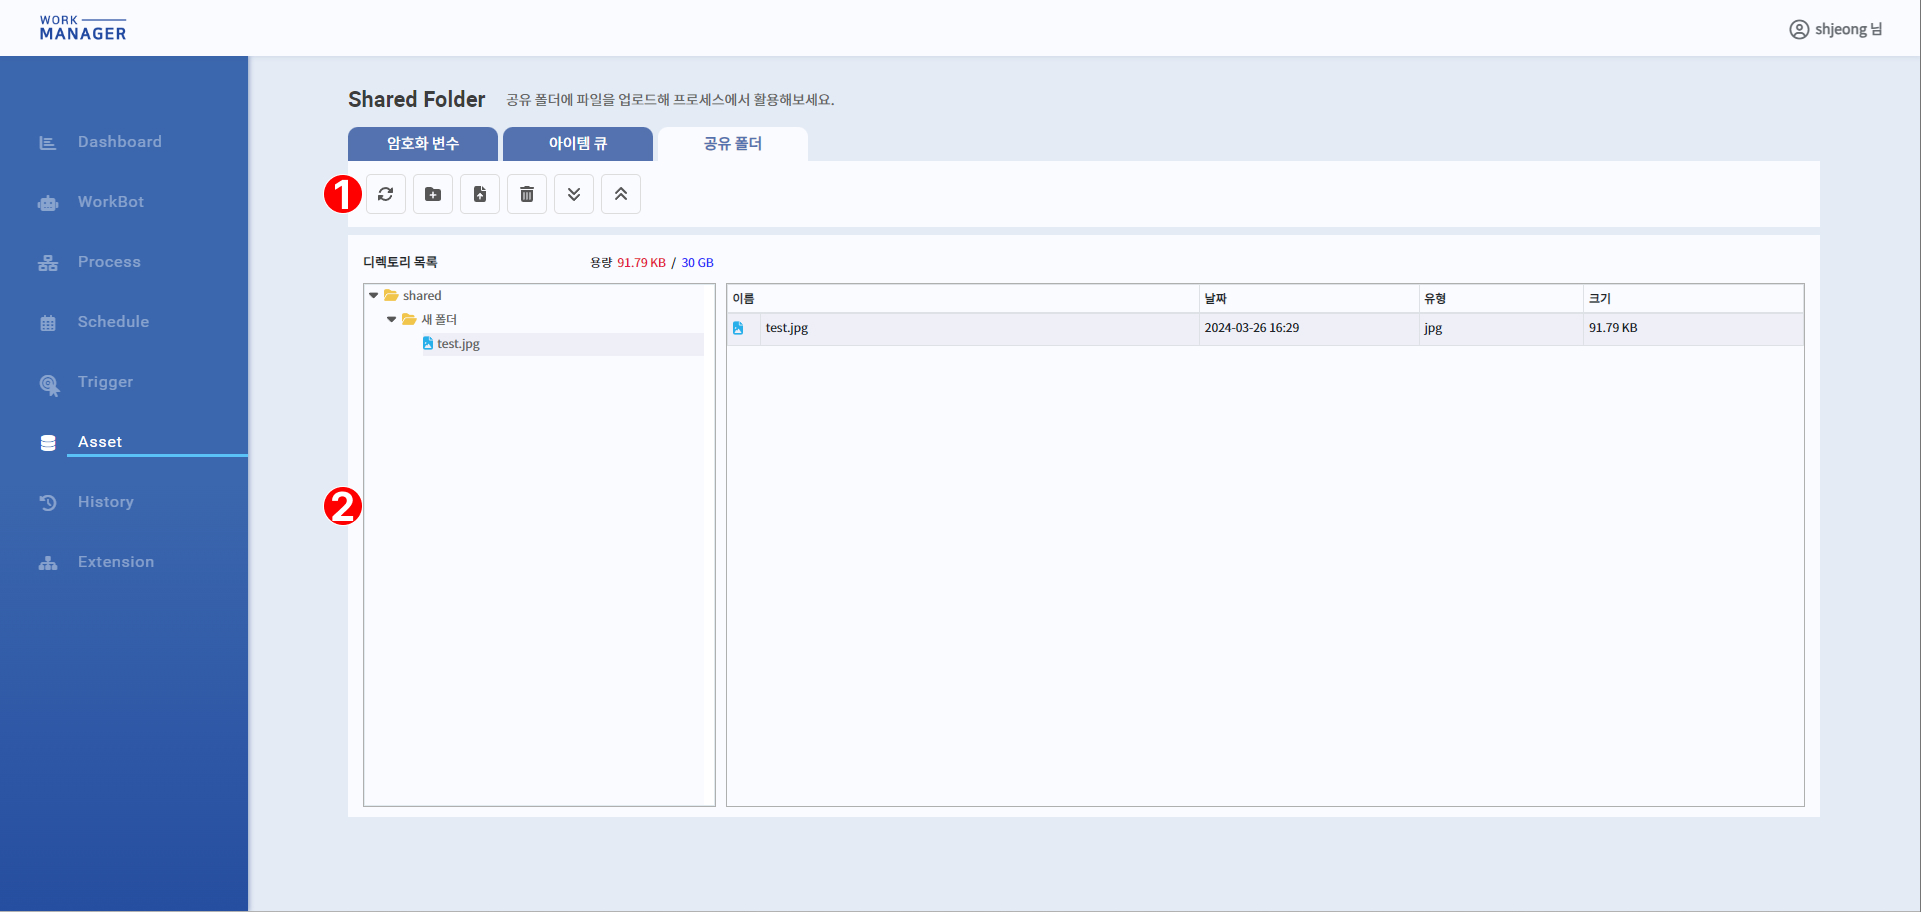Screen dimensions: 1921x912
Task: Create a new folder with the folder-plus icon
Action: 433,194
